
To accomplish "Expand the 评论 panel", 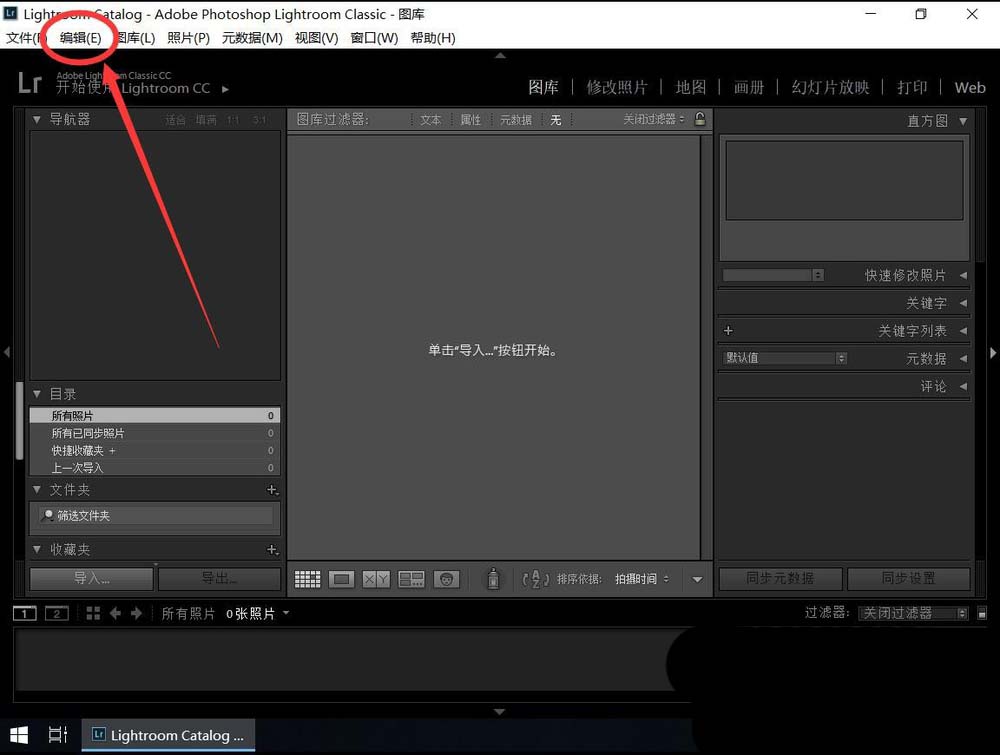I will tap(963, 386).
